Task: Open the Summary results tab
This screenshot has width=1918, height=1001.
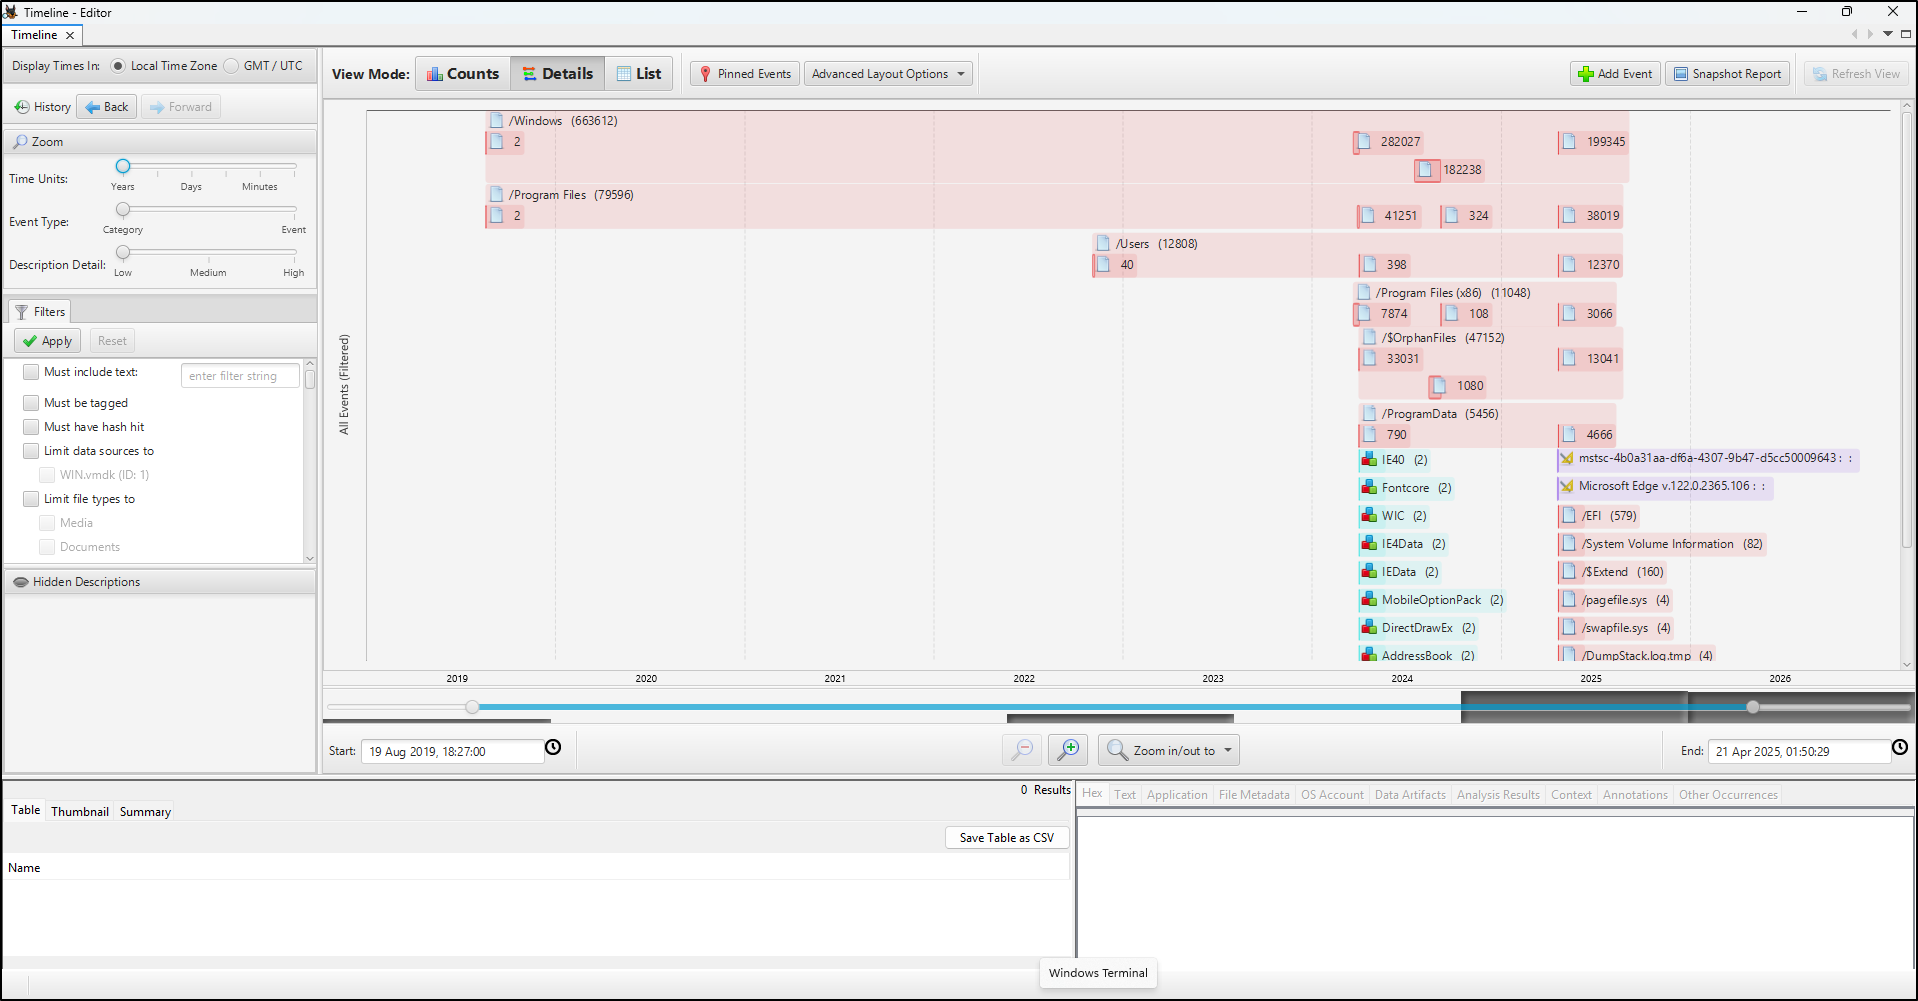Action: [145, 812]
